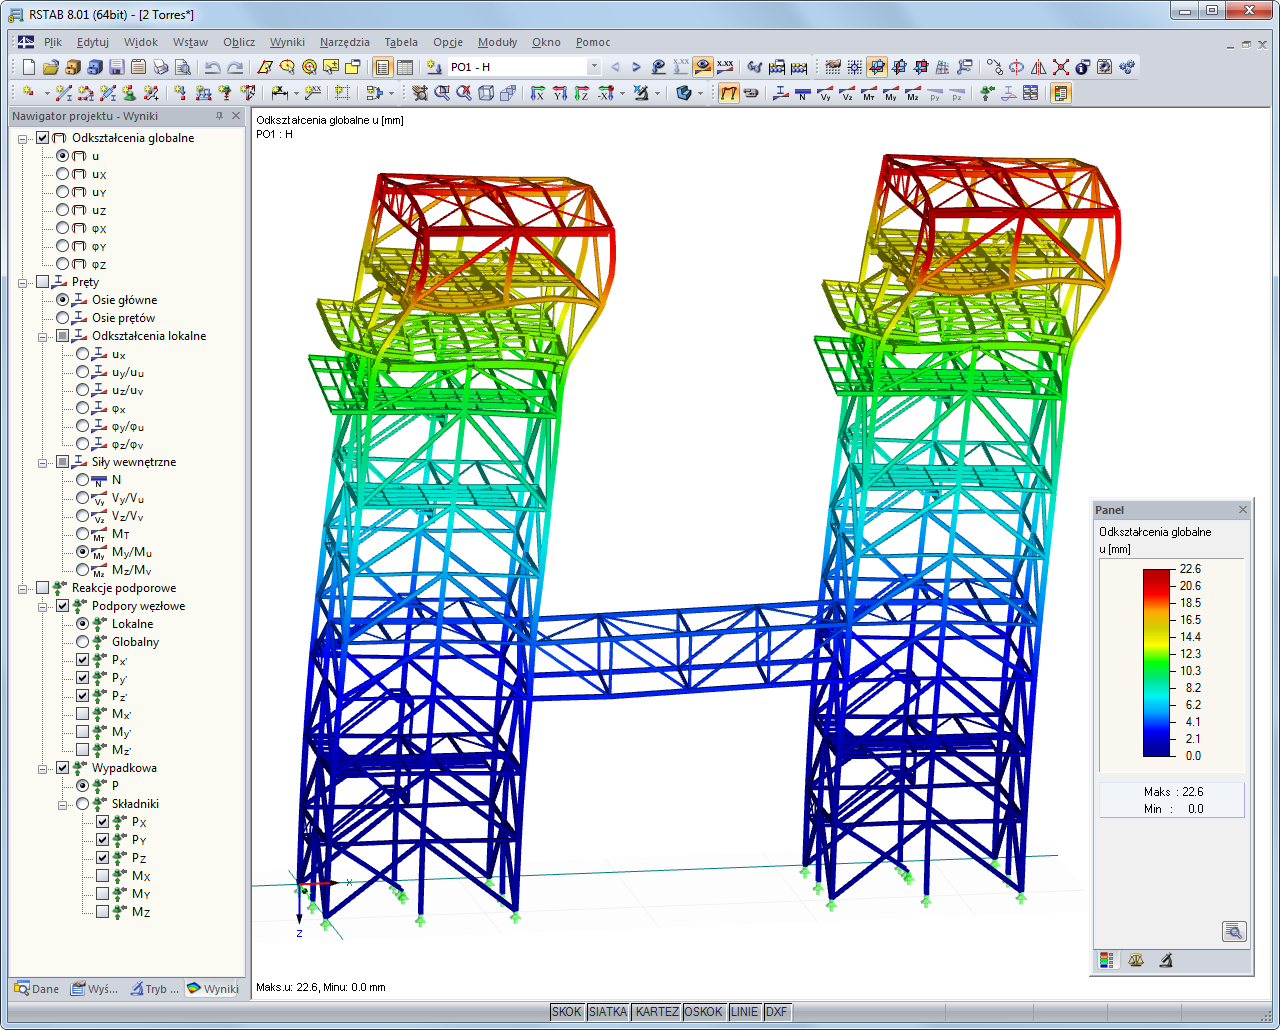Open the PO1 - H load case dropdown
The height and width of the screenshot is (1030, 1280).
click(593, 67)
